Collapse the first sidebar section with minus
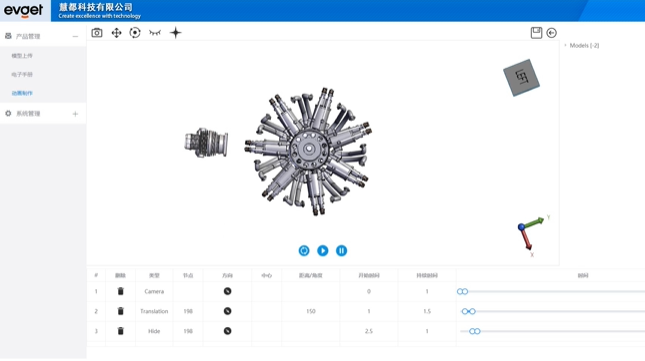 click(x=75, y=37)
